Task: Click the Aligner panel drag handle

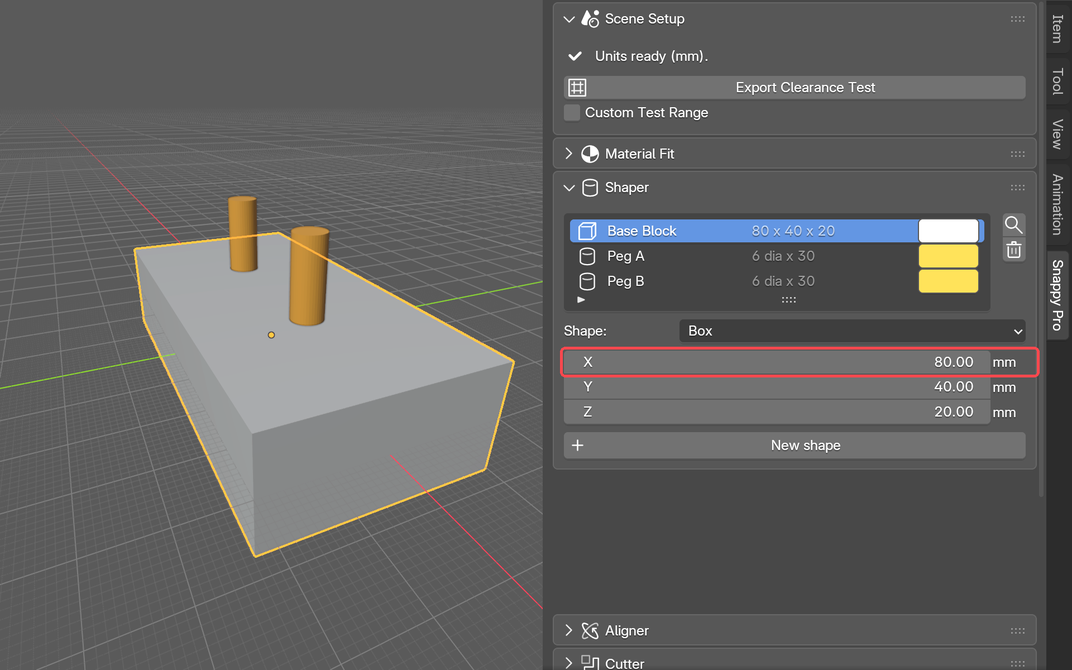Action: pos(1017,630)
